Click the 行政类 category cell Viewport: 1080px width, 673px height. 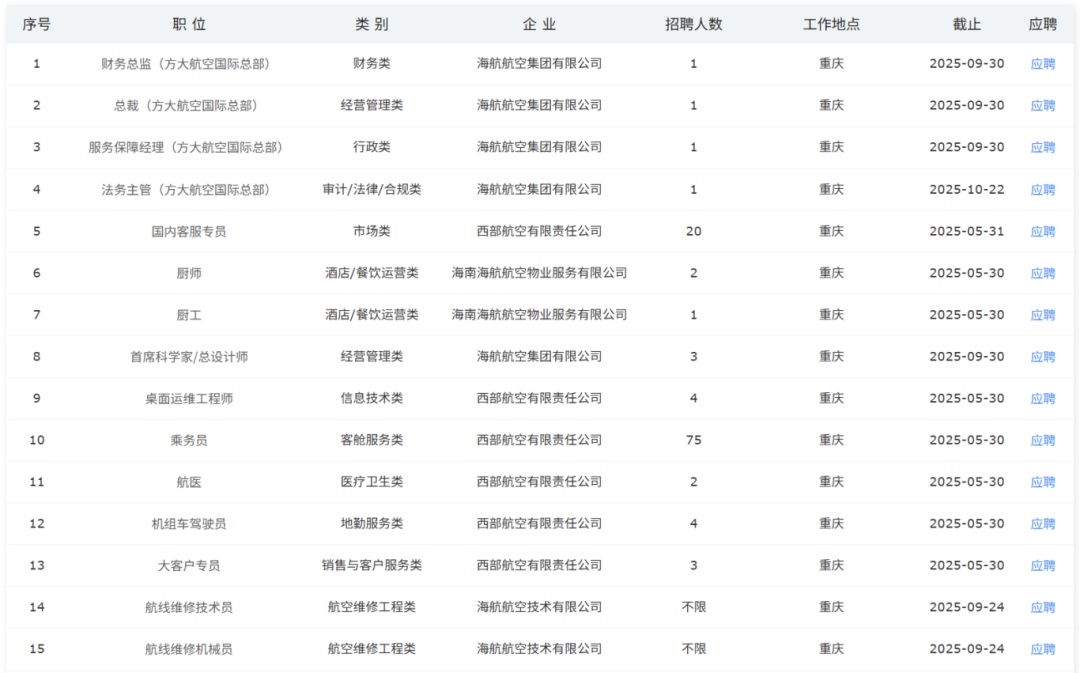[371, 147]
